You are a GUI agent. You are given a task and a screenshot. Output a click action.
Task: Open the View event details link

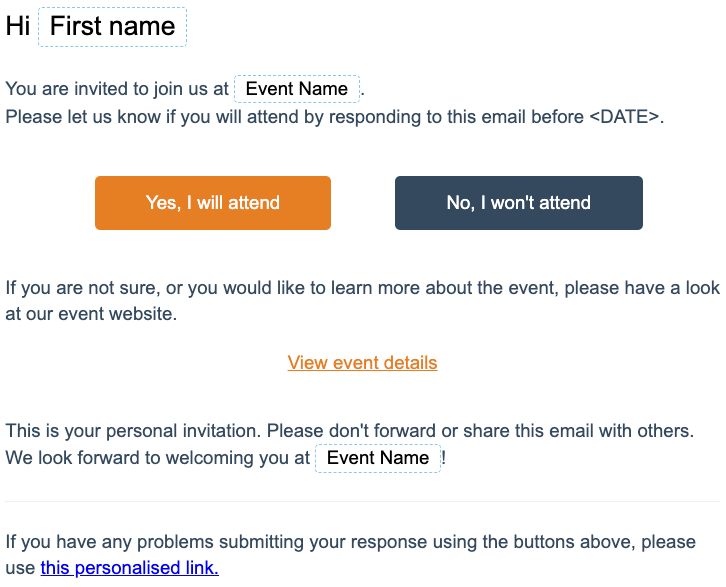tap(362, 362)
